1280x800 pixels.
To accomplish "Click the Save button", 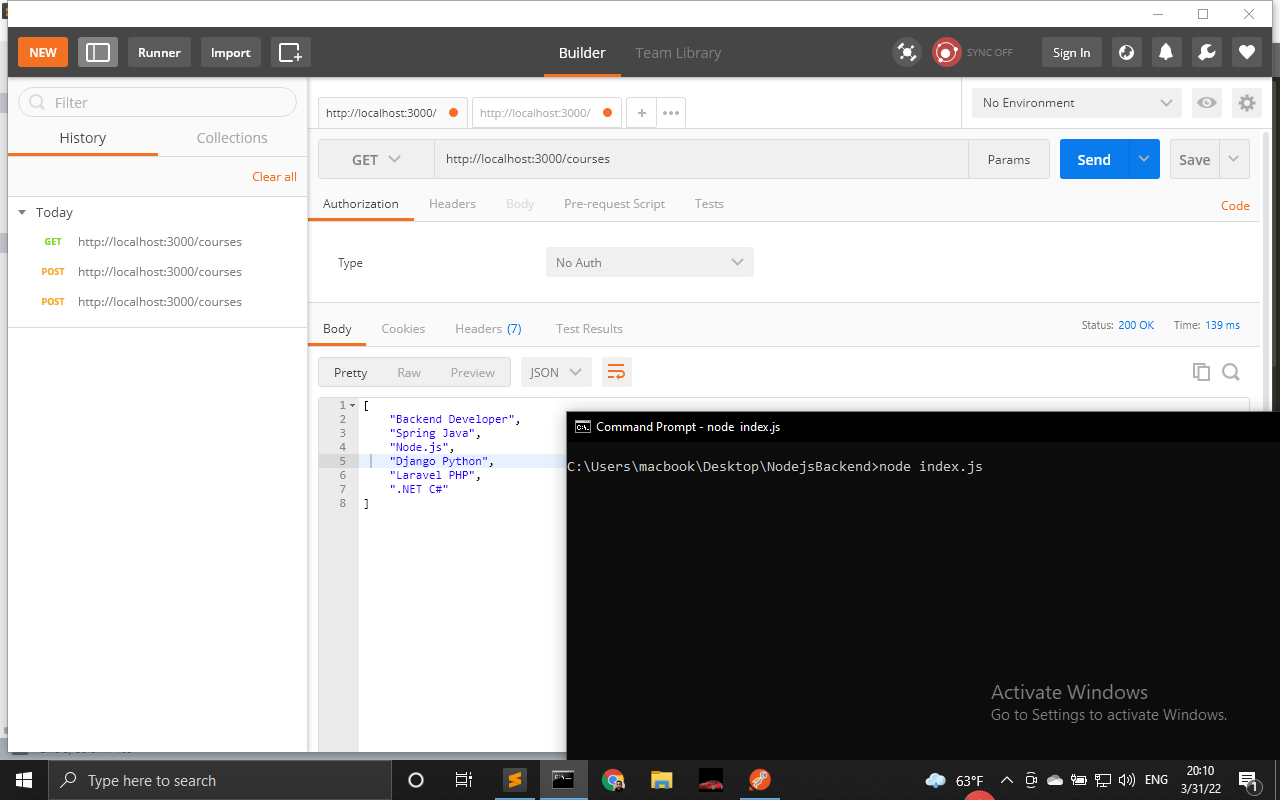I will (x=1194, y=159).
